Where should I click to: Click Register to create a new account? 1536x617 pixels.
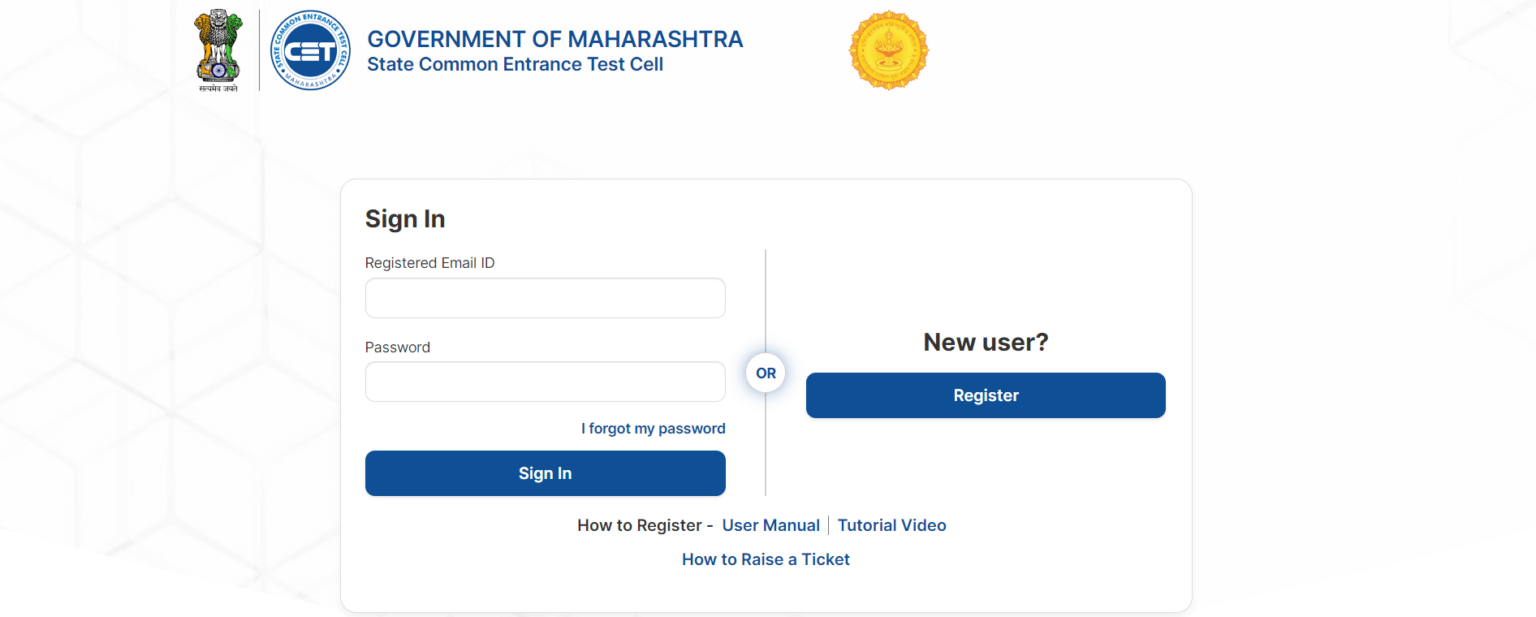click(985, 395)
